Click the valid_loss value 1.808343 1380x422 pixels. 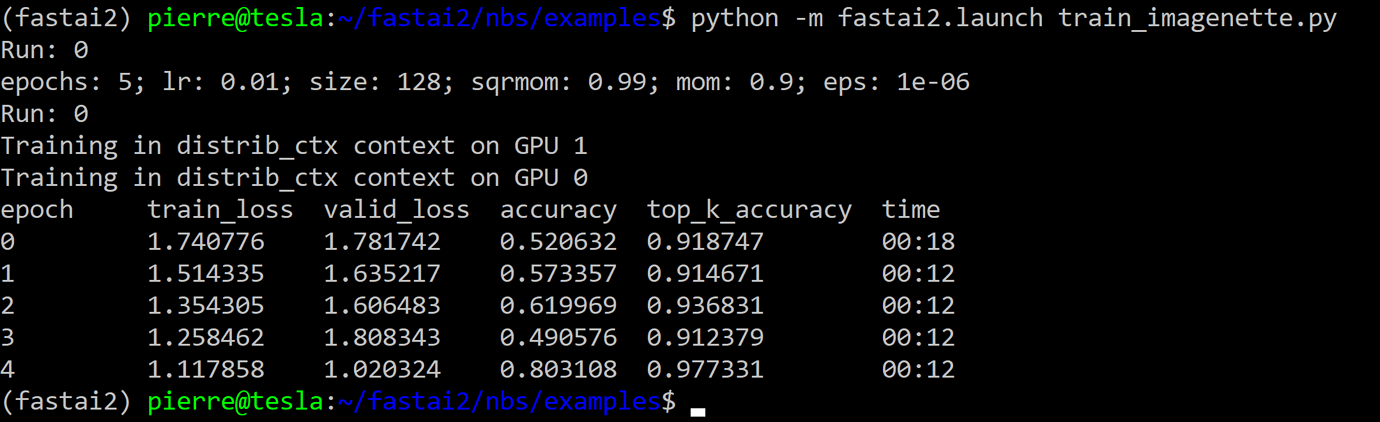pos(382,338)
